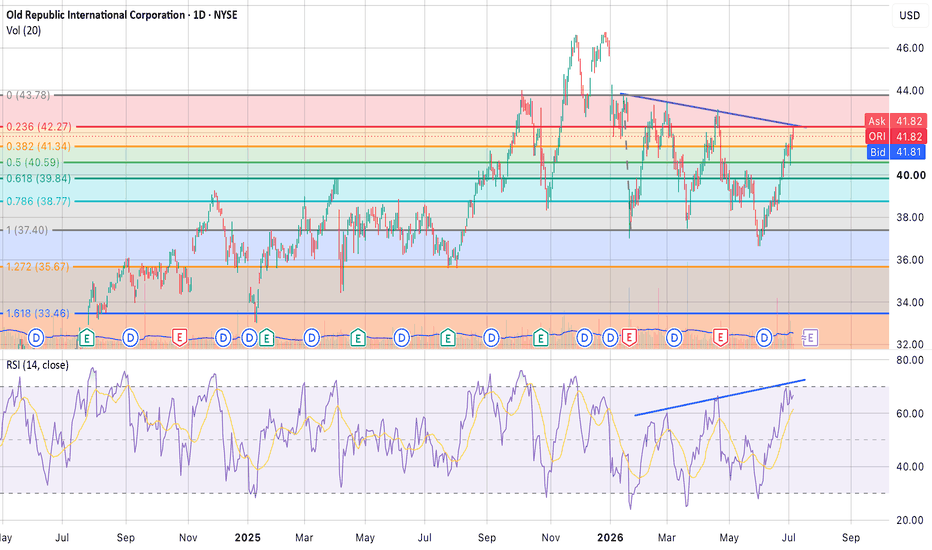
Task: Select the descending trend line on the price chart
Action: 713,110
